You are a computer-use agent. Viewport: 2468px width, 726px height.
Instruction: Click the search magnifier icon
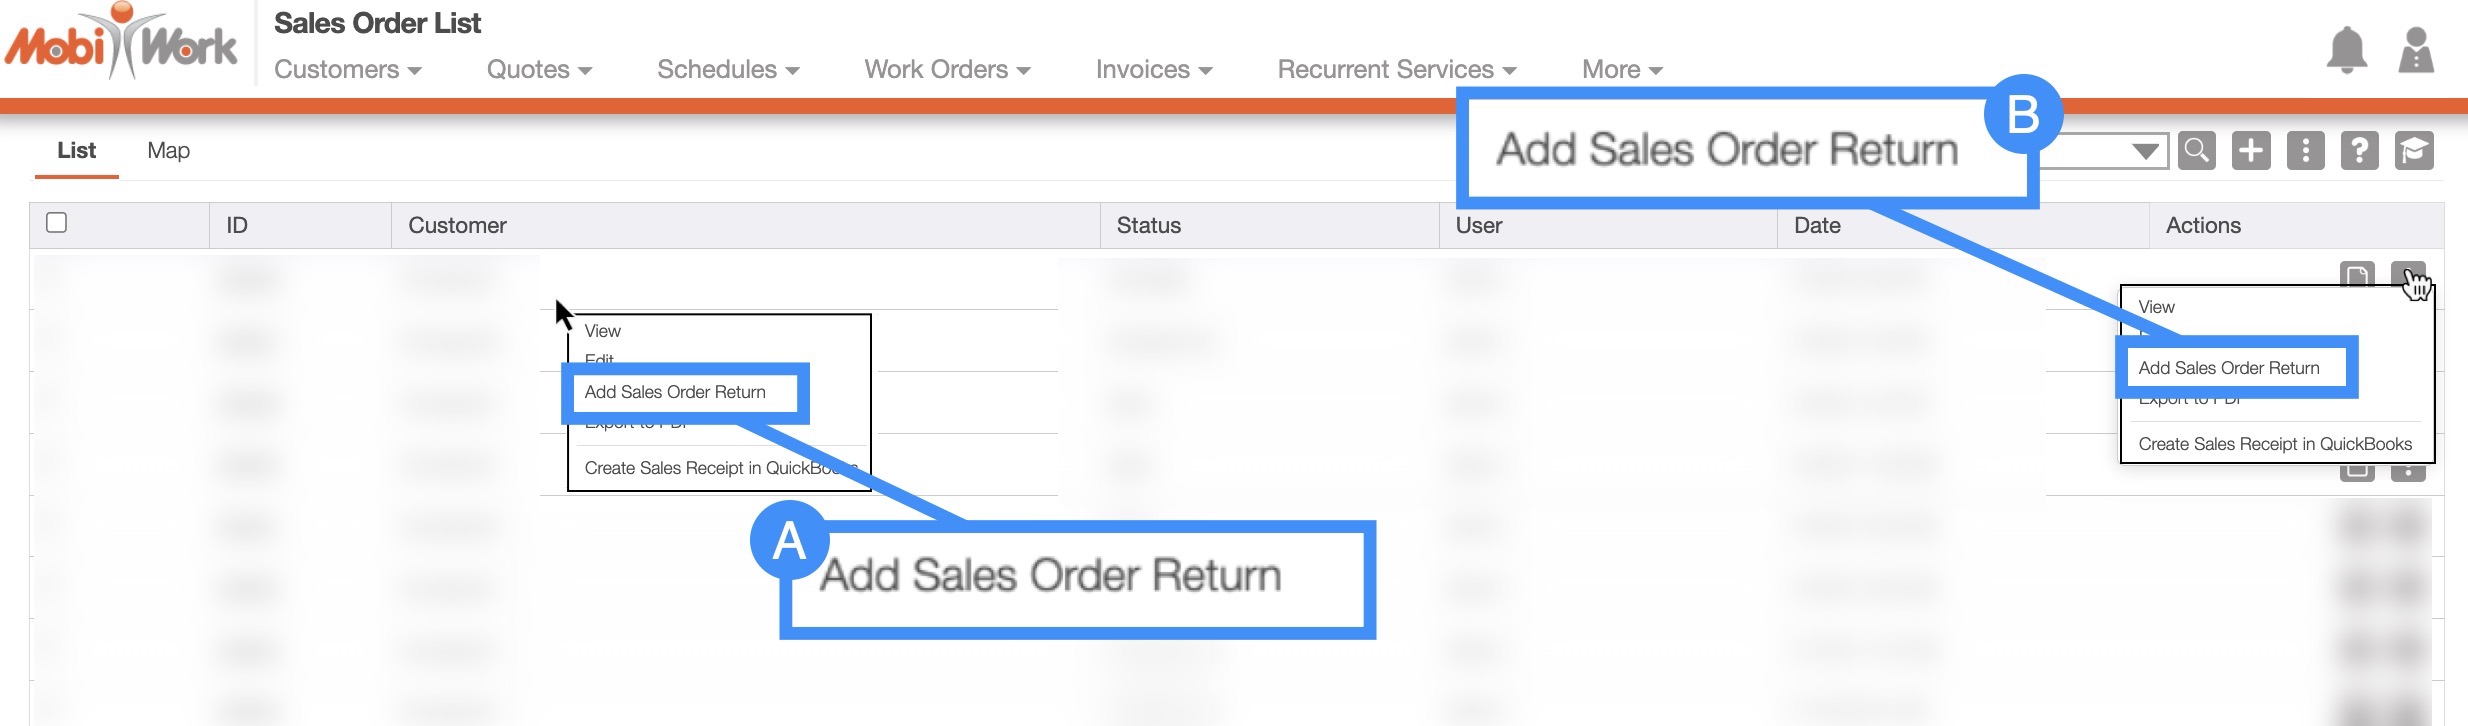[2197, 151]
